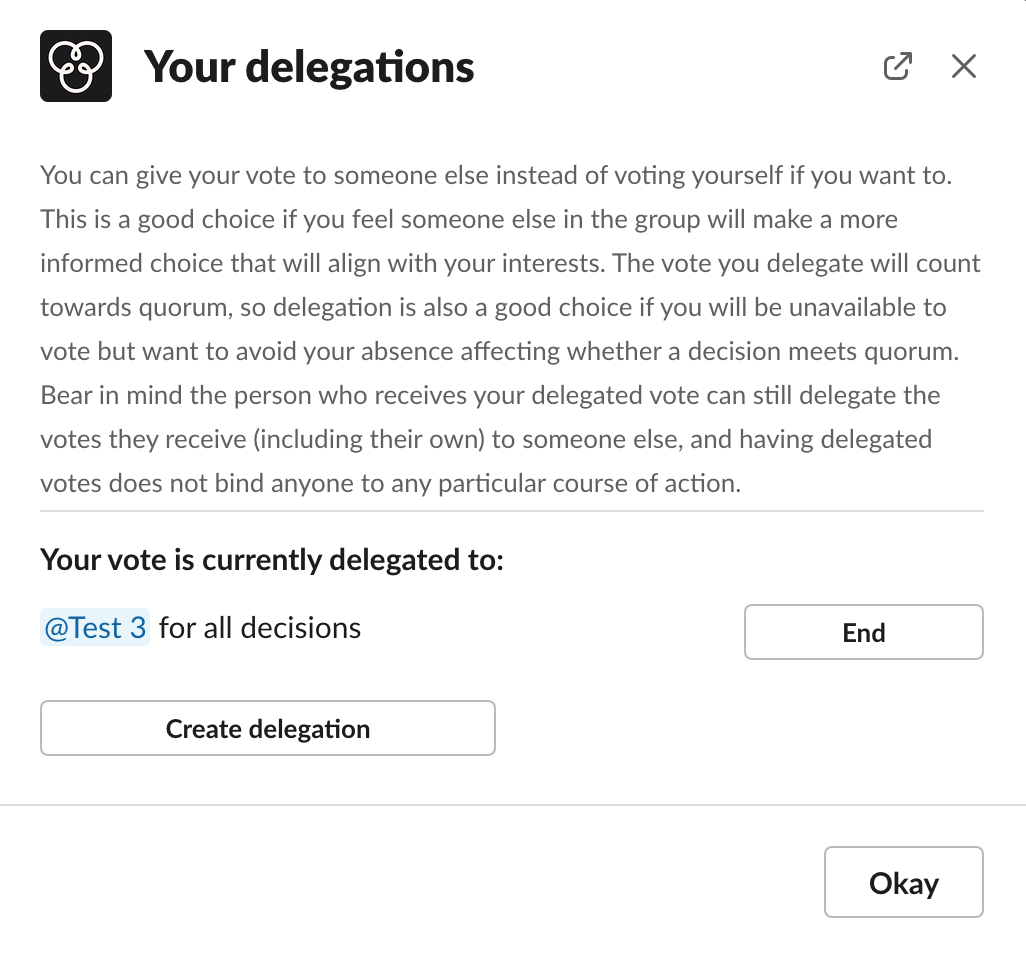
Task: End the delegation to @Test 3
Action: click(x=863, y=631)
